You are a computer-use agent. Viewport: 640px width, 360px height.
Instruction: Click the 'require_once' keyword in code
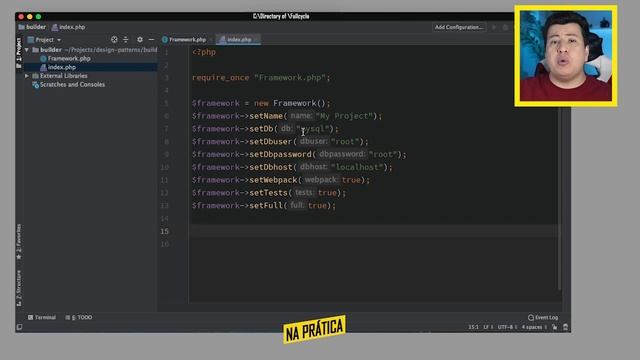pos(220,78)
